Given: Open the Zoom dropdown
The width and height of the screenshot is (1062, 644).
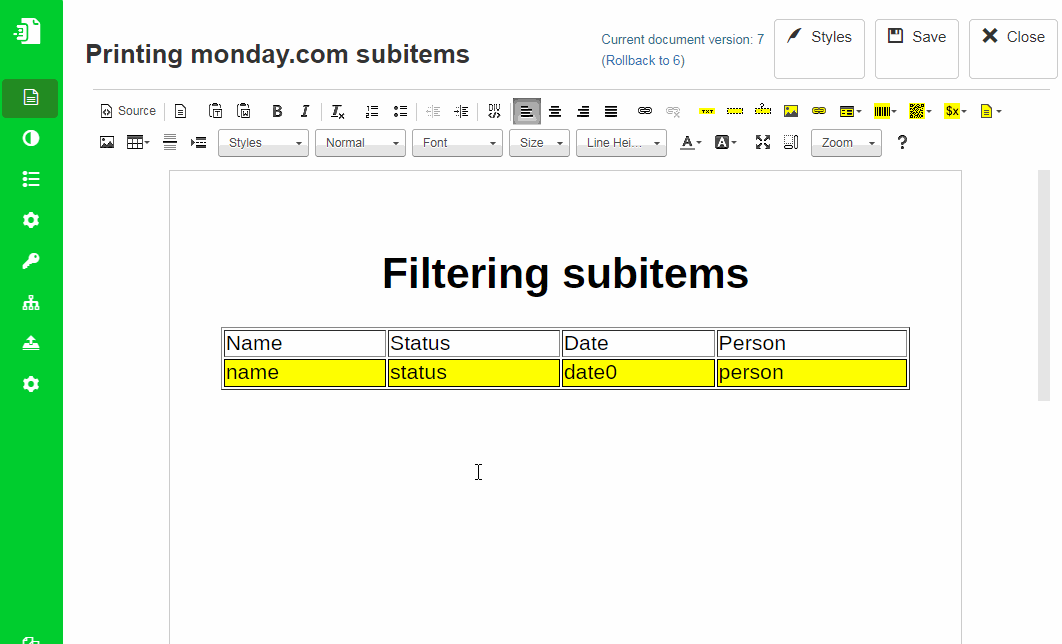Looking at the screenshot, I should point(847,143).
